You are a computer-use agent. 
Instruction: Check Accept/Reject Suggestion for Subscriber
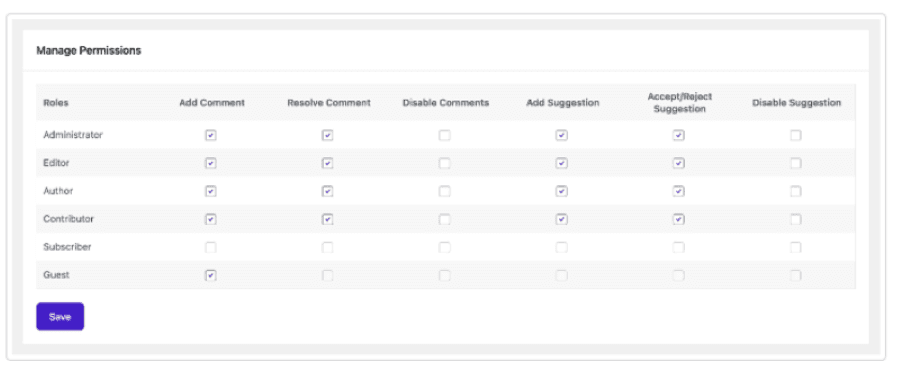coord(678,248)
